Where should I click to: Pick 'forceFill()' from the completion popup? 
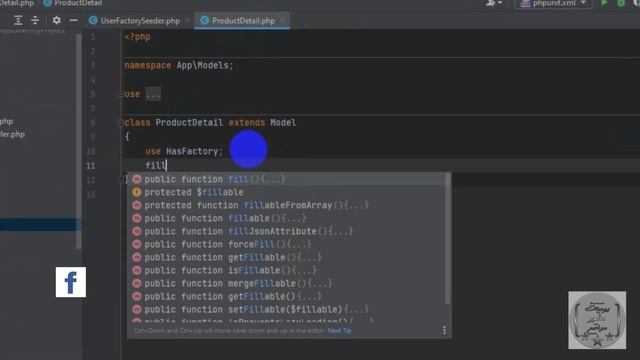pyautogui.click(x=287, y=244)
